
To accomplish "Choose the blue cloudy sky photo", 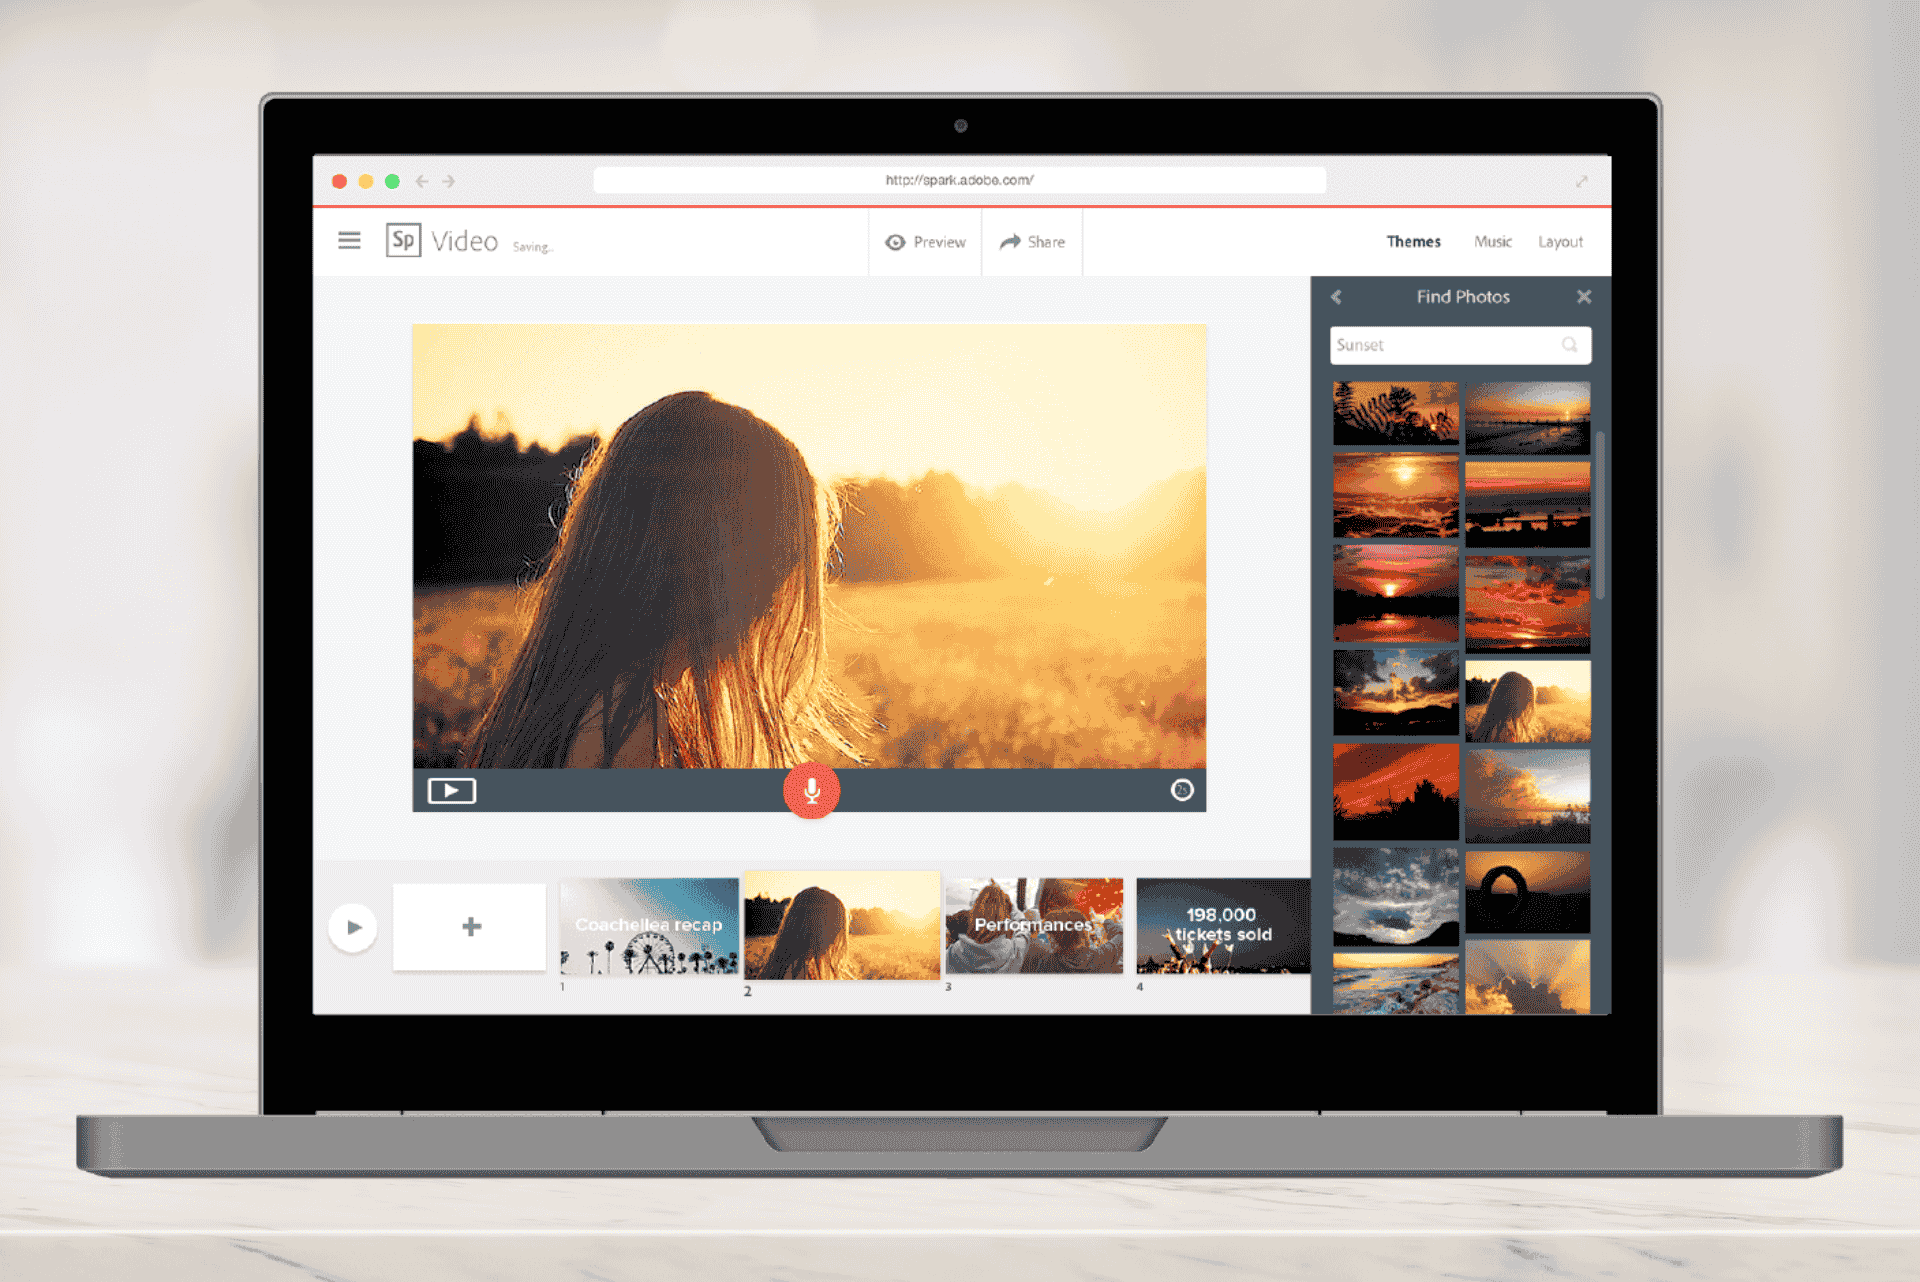I will pyautogui.click(x=1396, y=897).
